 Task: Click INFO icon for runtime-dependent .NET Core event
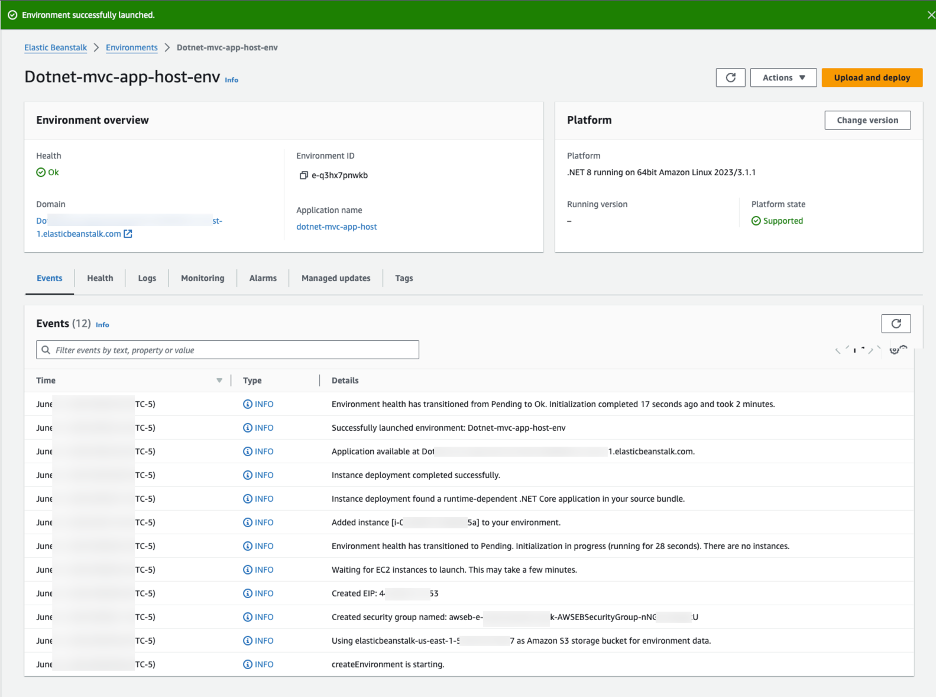point(248,499)
